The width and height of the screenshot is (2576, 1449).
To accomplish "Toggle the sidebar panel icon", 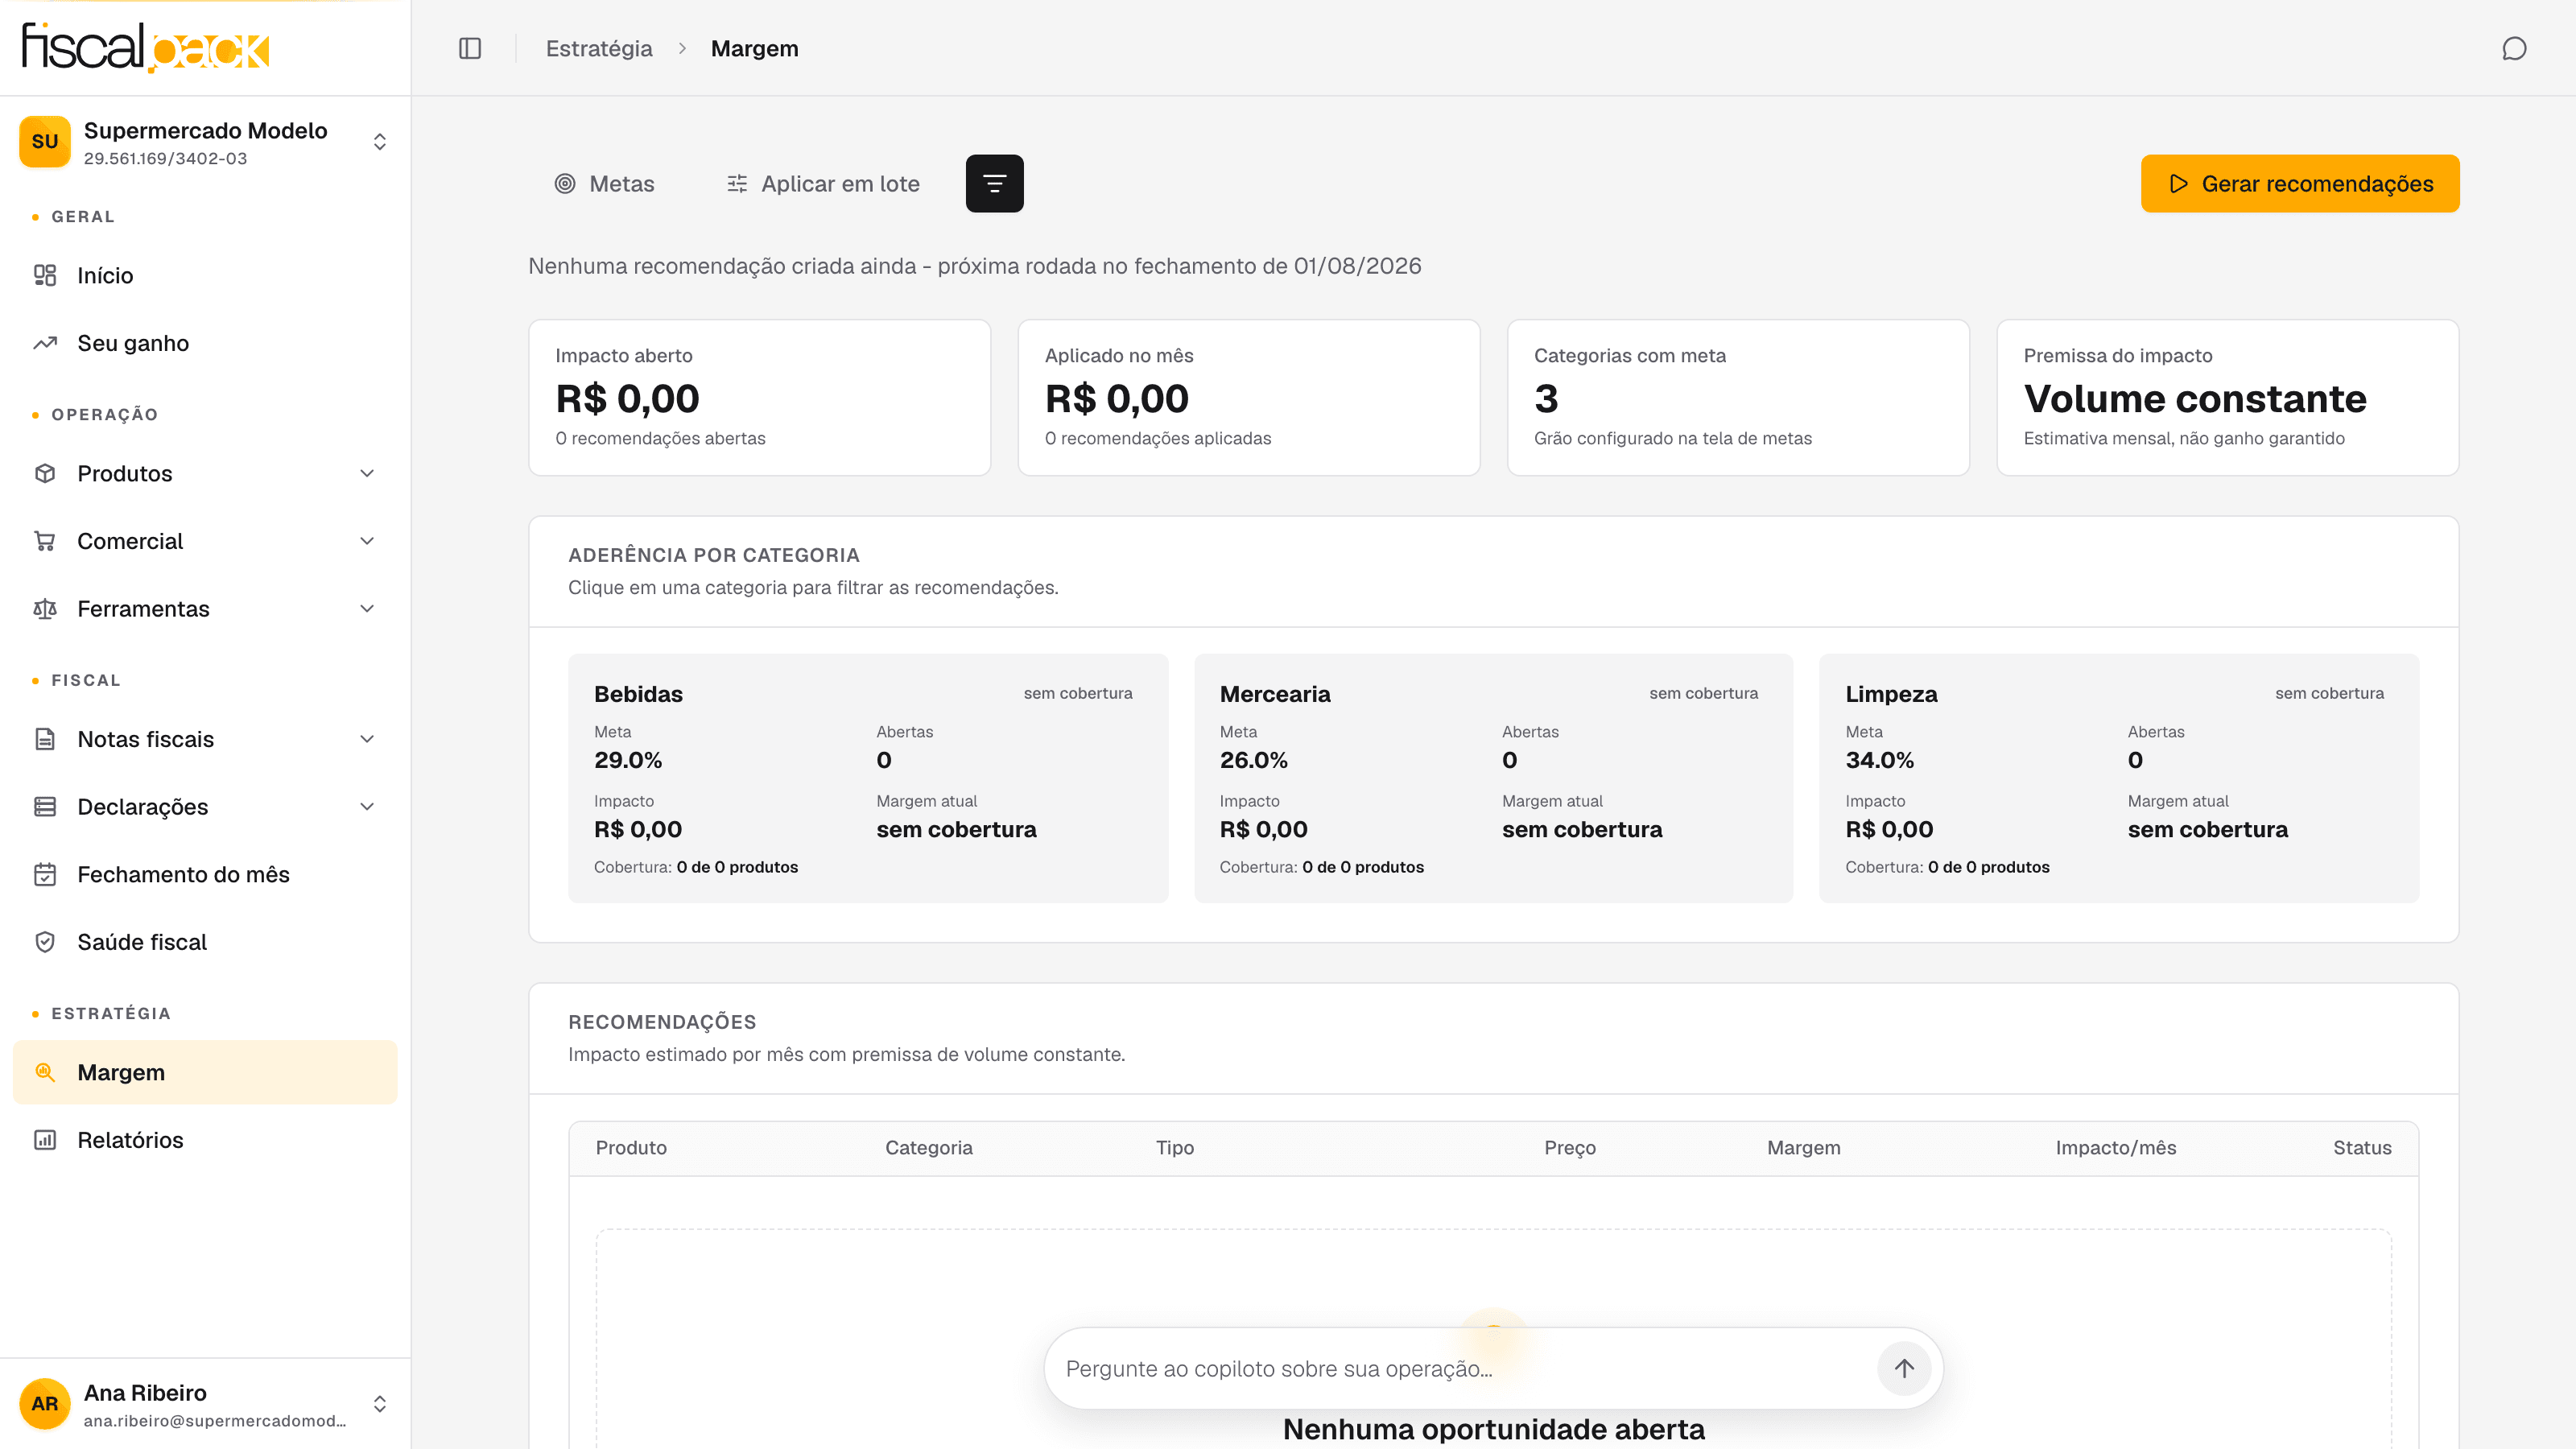I will tap(470, 48).
